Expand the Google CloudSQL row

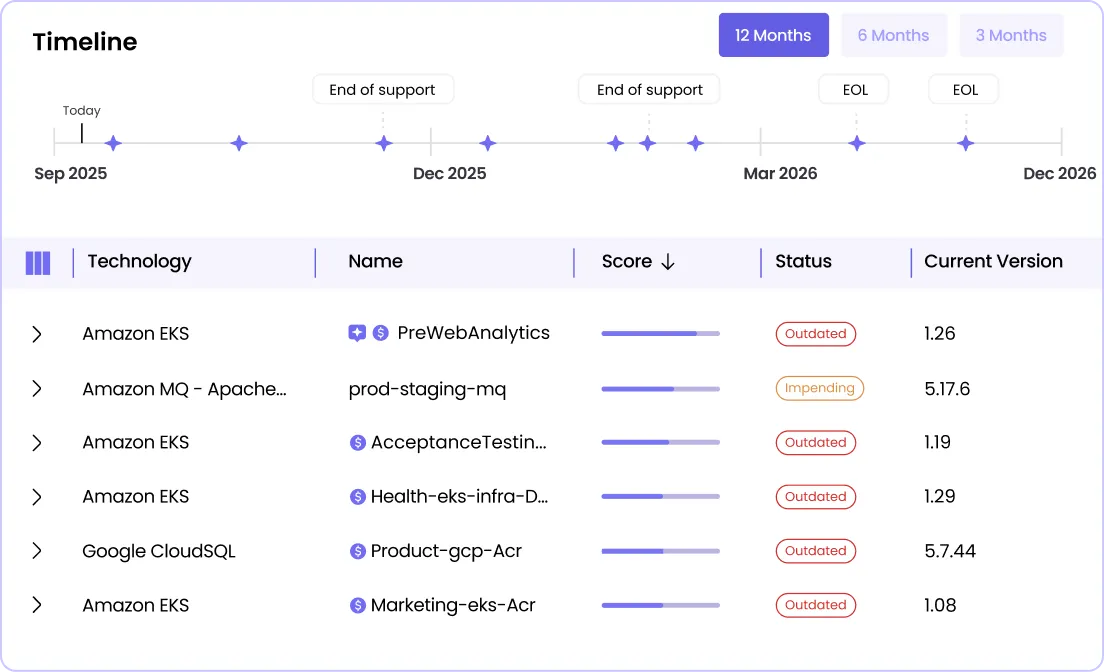[37, 551]
